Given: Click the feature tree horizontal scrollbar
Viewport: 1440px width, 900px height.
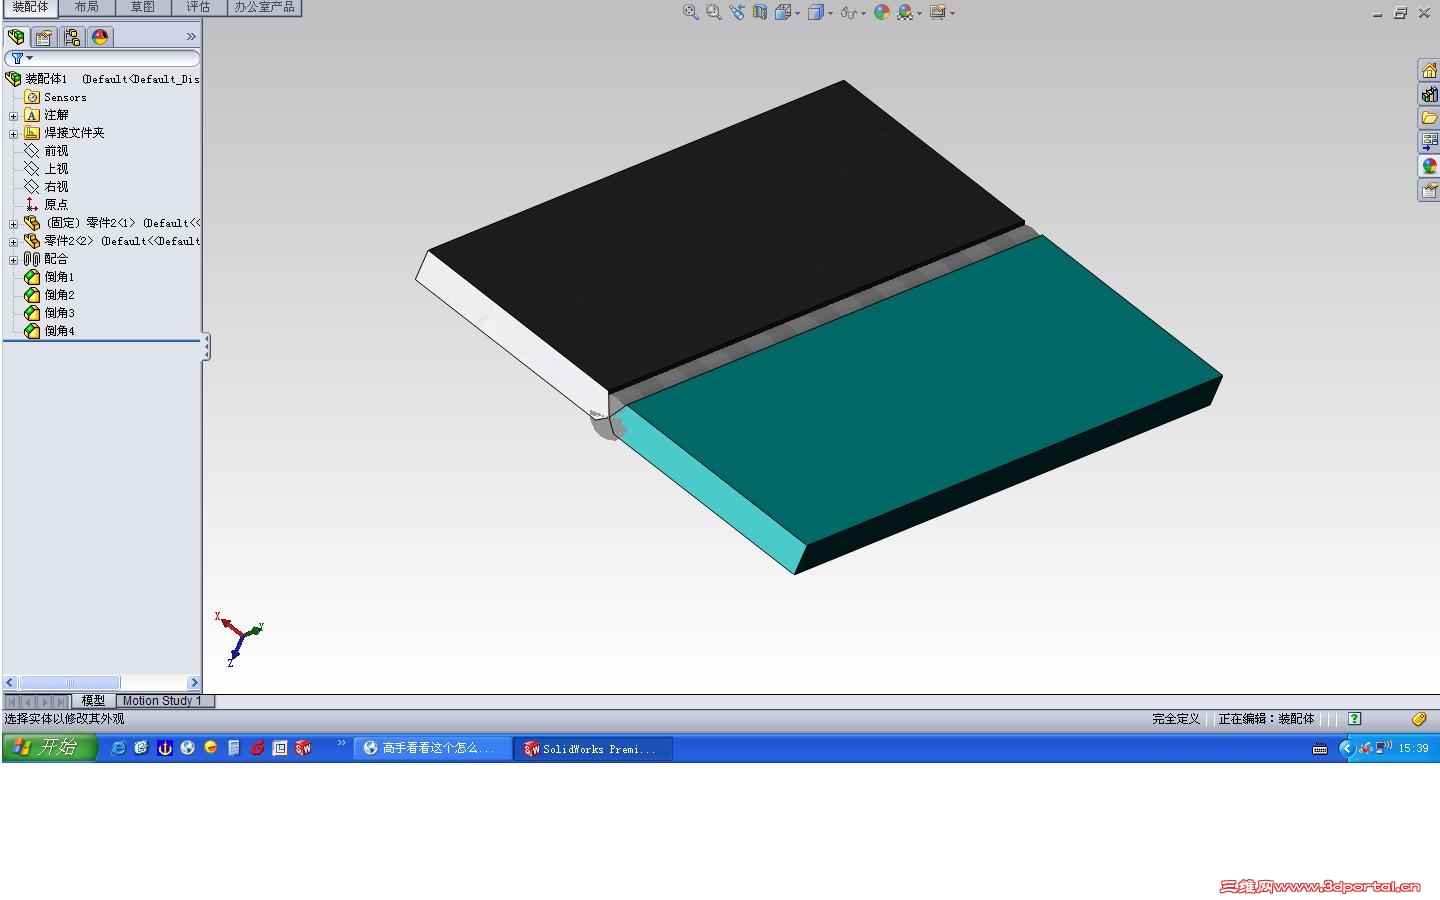Looking at the screenshot, I should point(102,683).
